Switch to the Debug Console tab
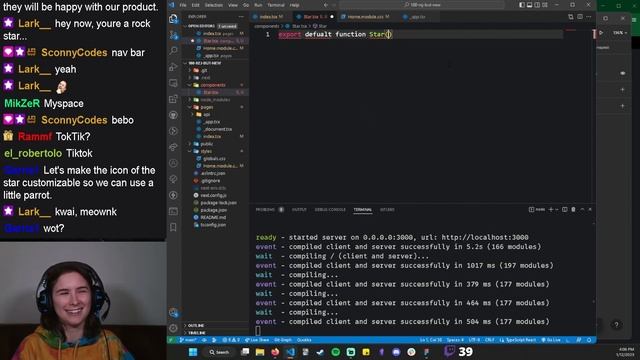 tap(330, 209)
